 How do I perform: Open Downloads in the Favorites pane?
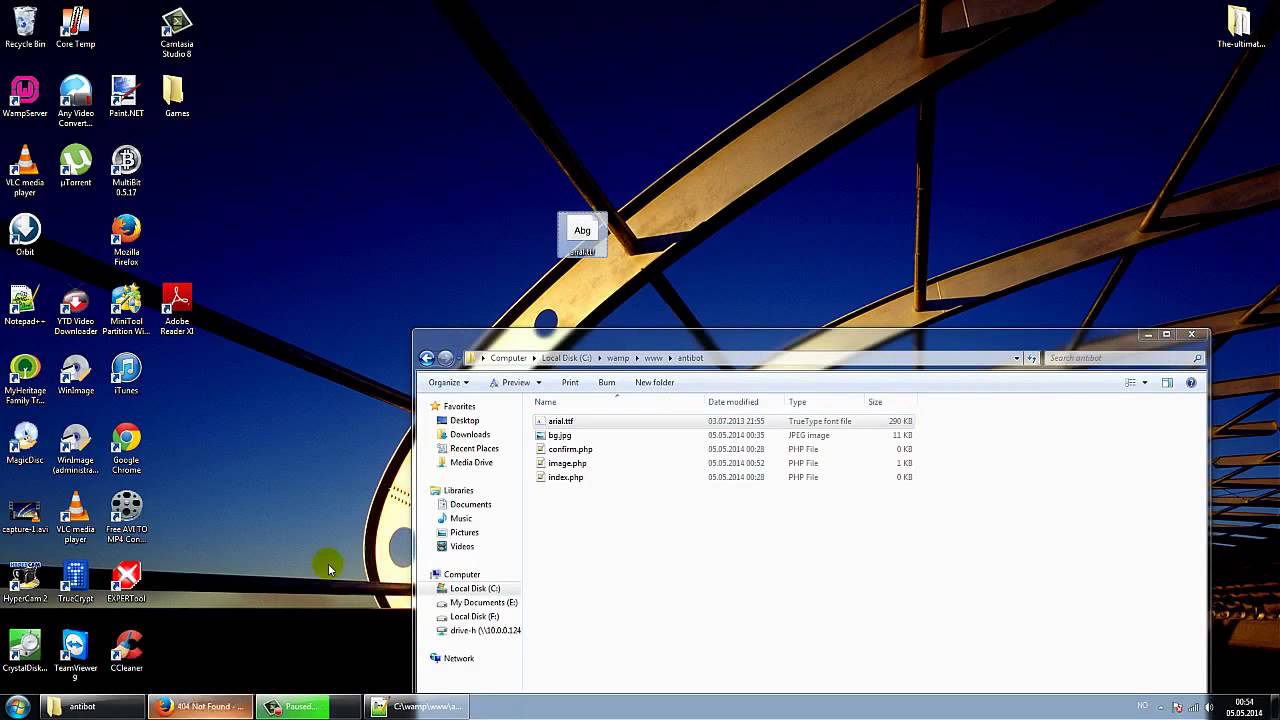pos(469,434)
